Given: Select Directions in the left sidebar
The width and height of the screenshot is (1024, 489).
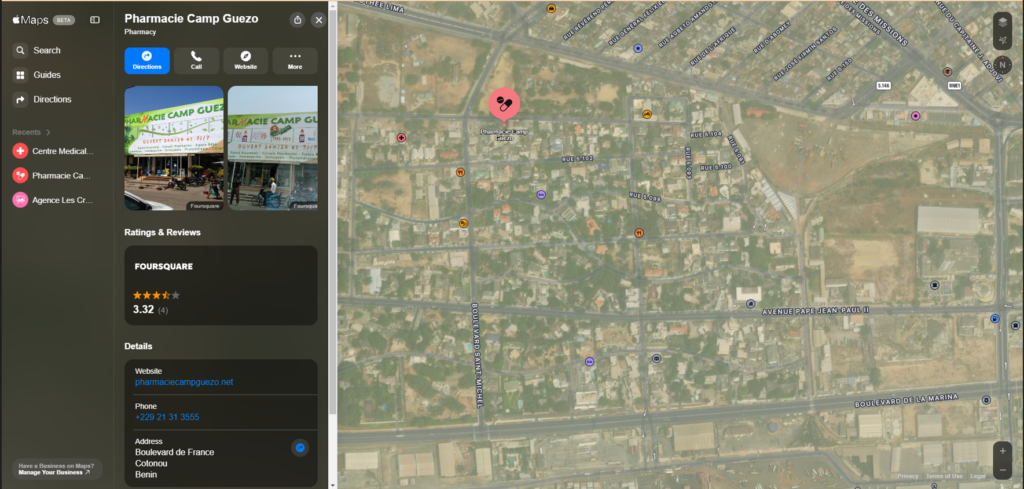Looking at the screenshot, I should pos(52,99).
